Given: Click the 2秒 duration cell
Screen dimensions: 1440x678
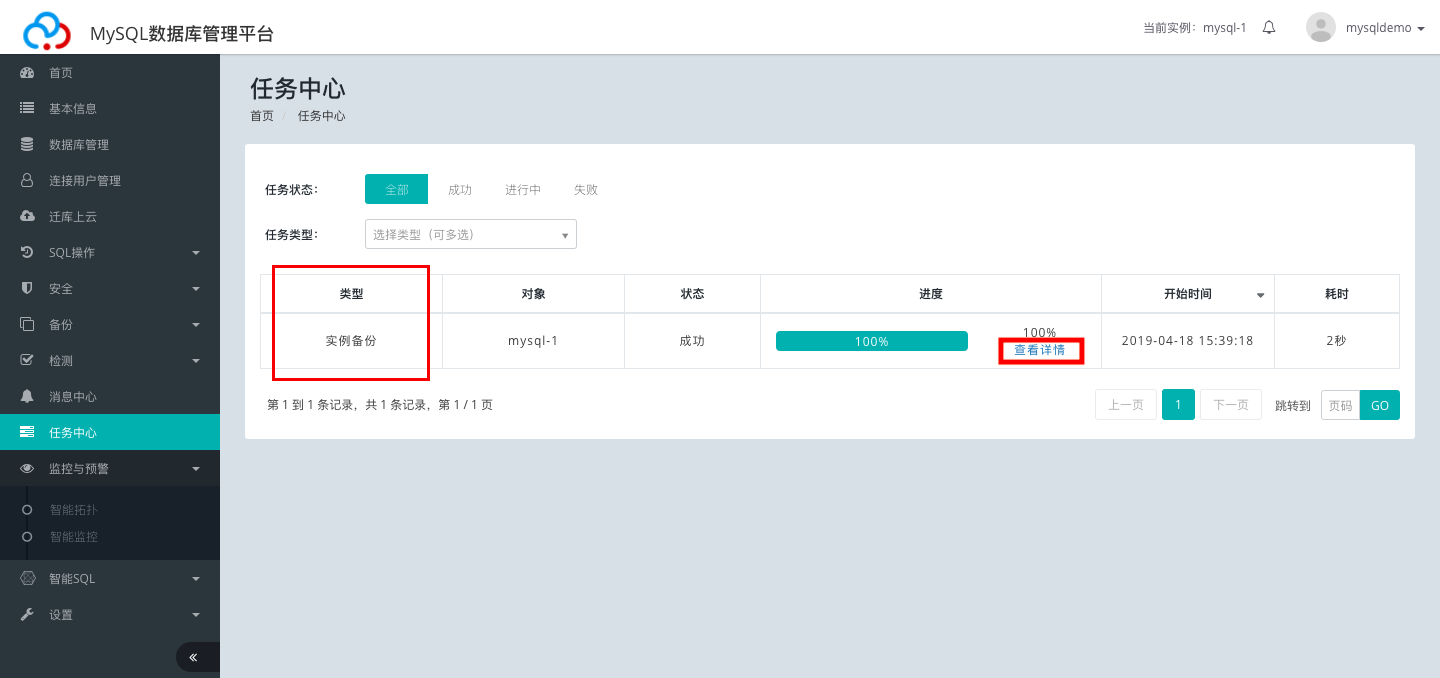Looking at the screenshot, I should click(1337, 341).
